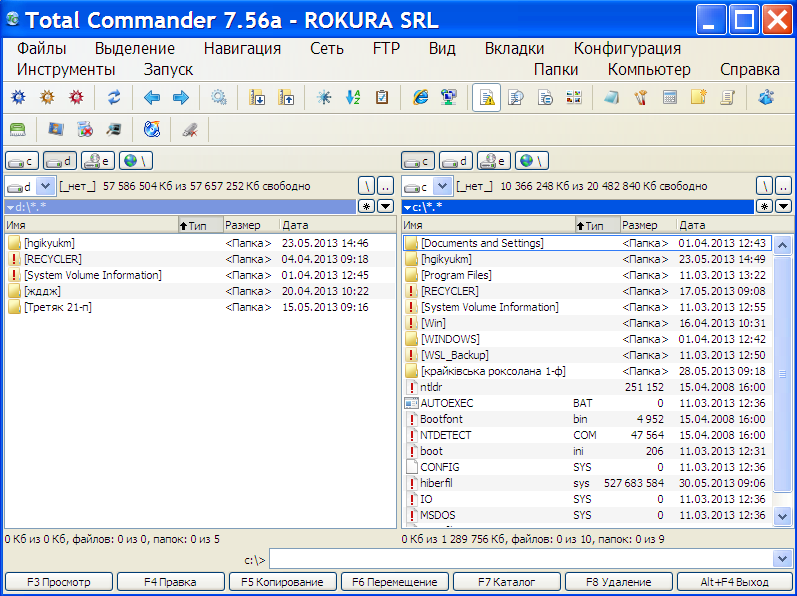Viewport: 797px width, 596px height.
Task: Click the green drive icon in second toolbar row
Action: [18, 129]
